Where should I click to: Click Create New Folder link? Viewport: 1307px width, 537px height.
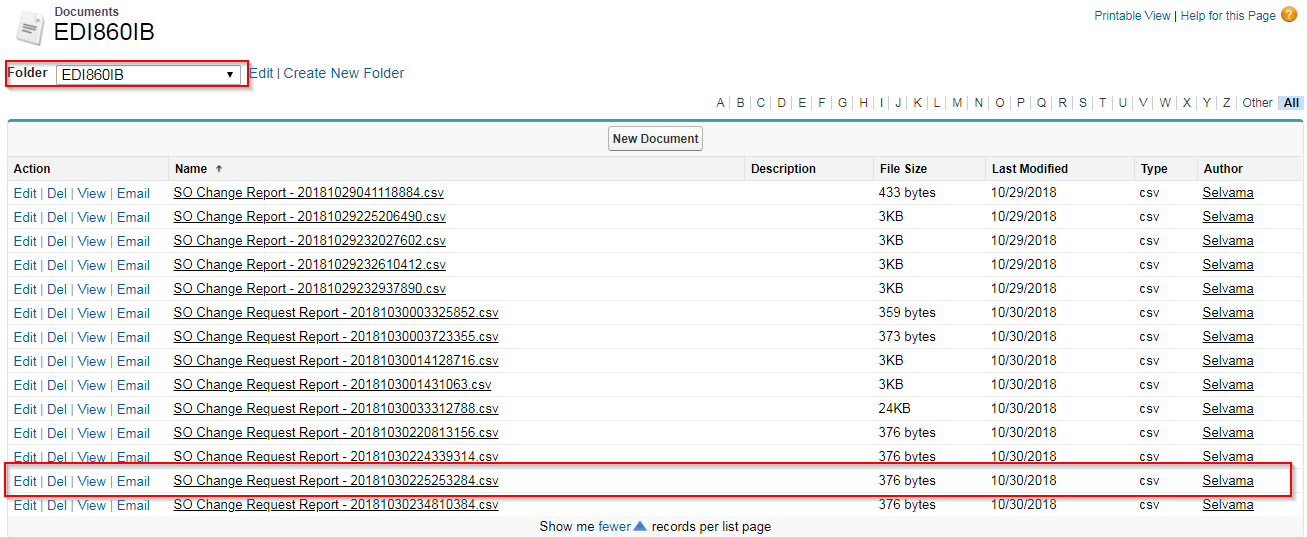344,73
